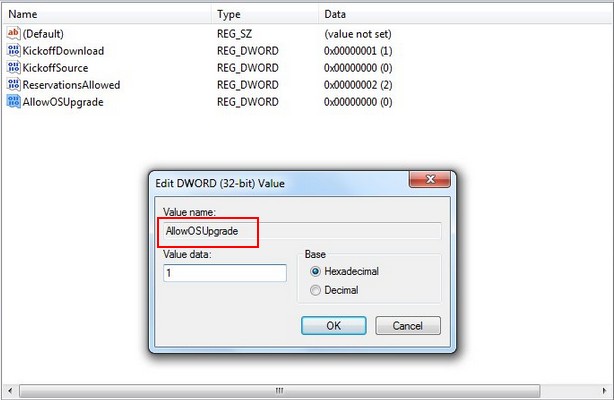
Task: Close the Edit DWORD dialog with X
Action: click(430, 179)
